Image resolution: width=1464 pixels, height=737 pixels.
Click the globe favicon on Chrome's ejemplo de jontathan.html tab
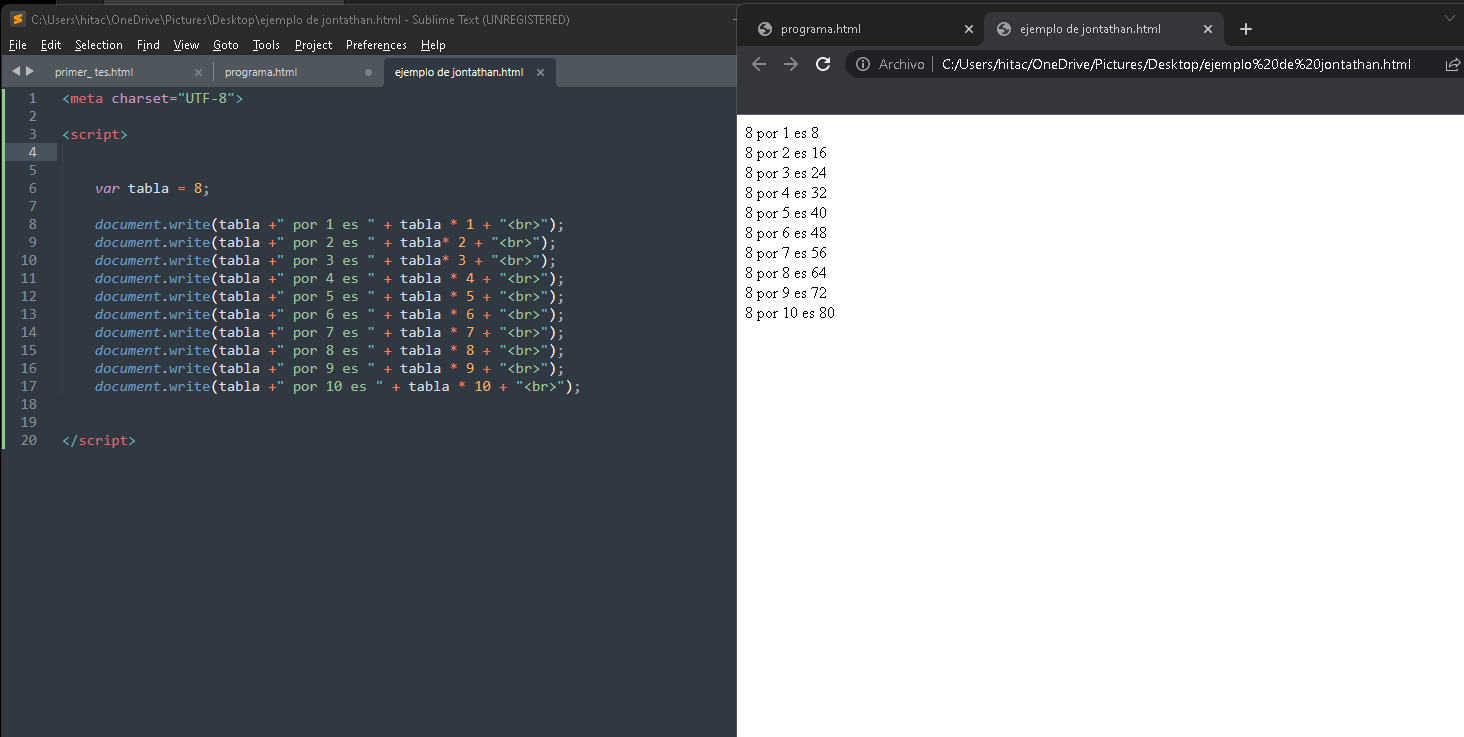[1004, 29]
